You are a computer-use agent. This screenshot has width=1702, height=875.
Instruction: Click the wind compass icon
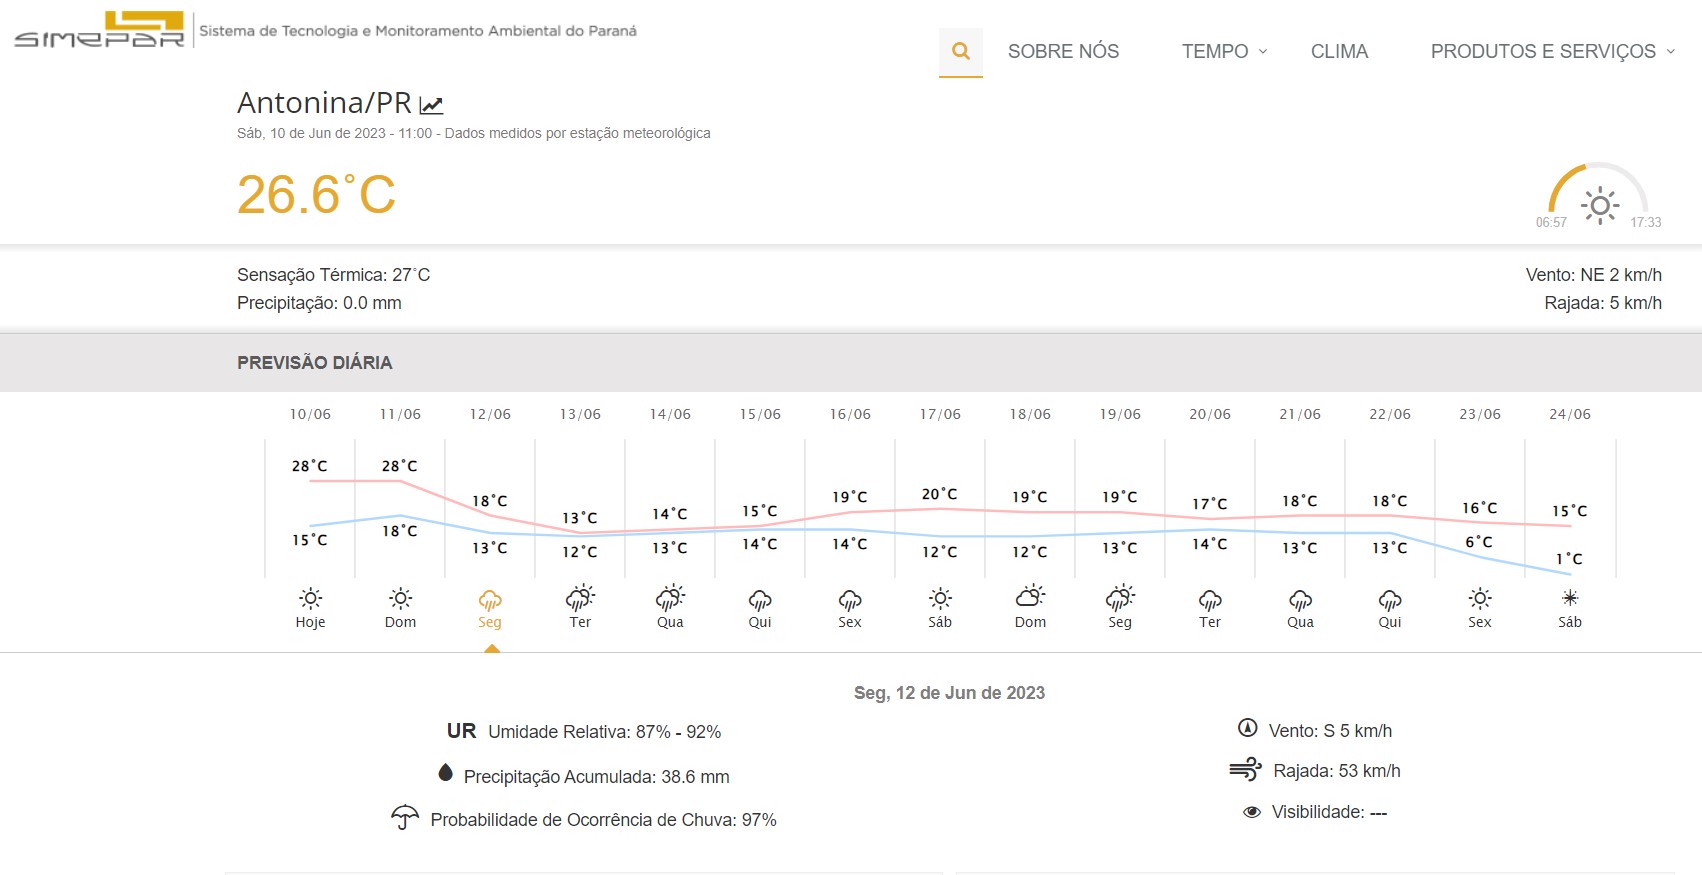1247,728
